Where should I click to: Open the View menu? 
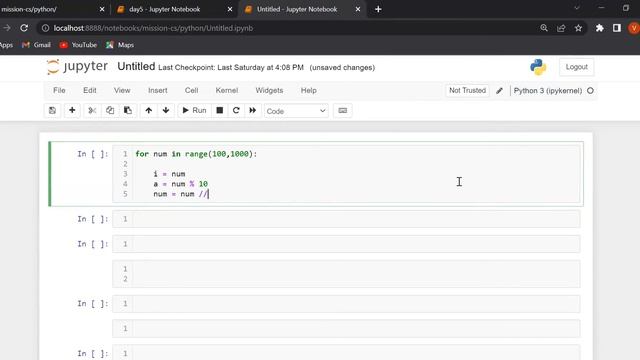[122, 91]
